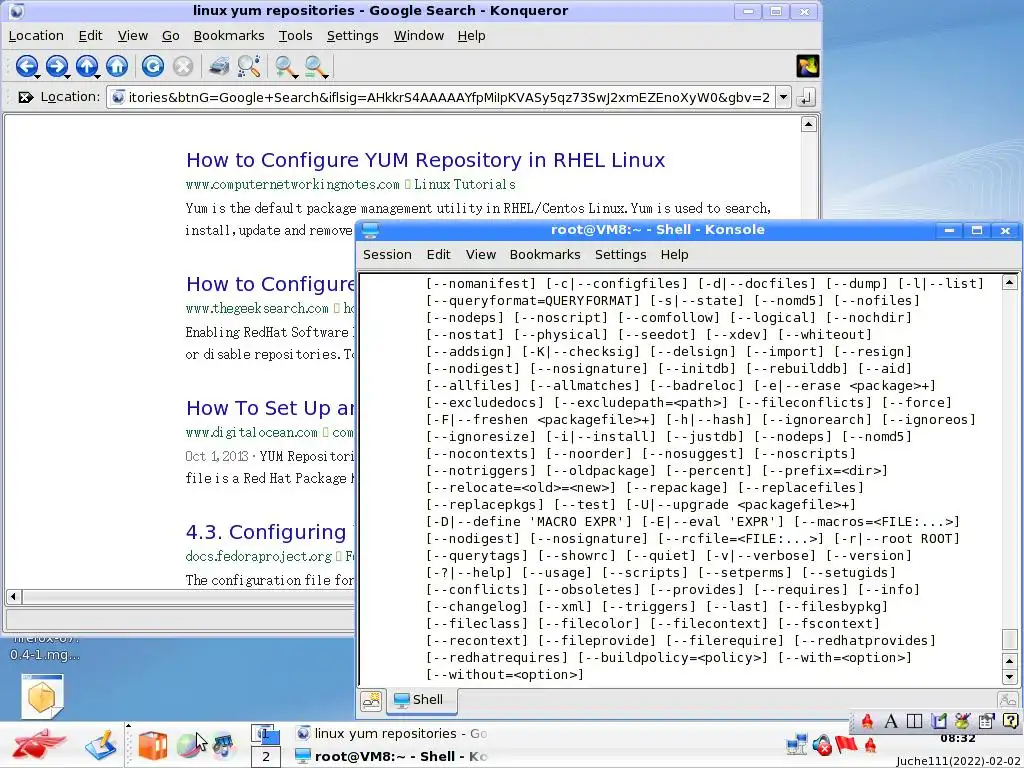Screen dimensions: 1024x768
Task: Click the two-column layout icon in floating toolbar
Action: [x=915, y=721]
